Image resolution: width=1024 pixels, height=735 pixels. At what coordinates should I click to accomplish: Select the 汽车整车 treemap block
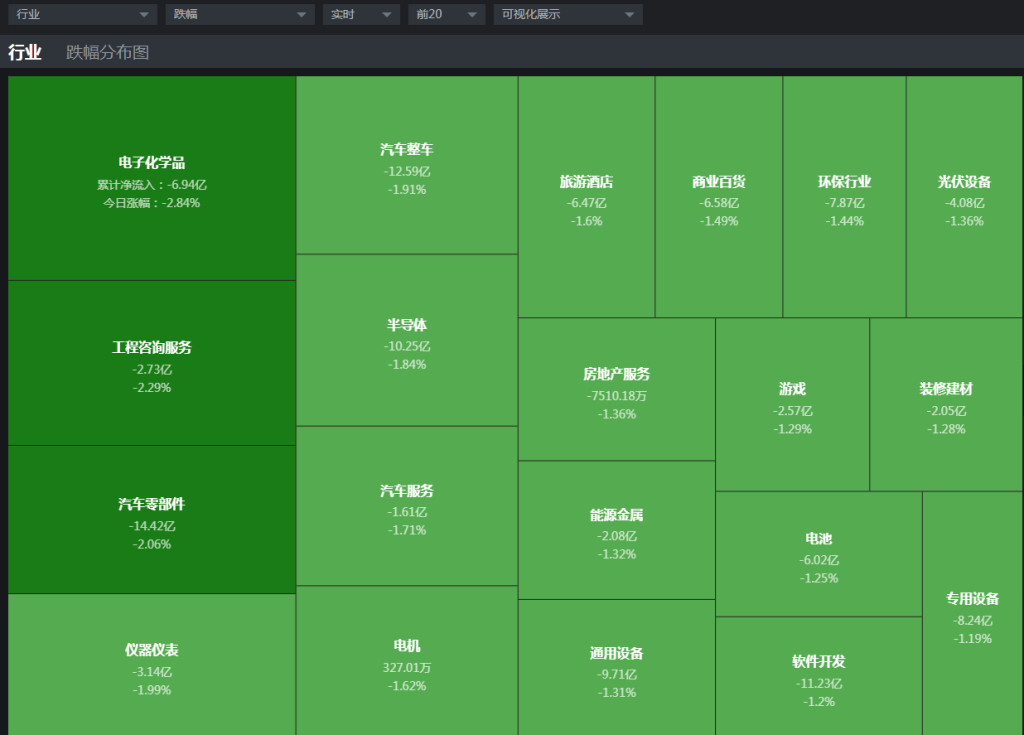click(407, 165)
